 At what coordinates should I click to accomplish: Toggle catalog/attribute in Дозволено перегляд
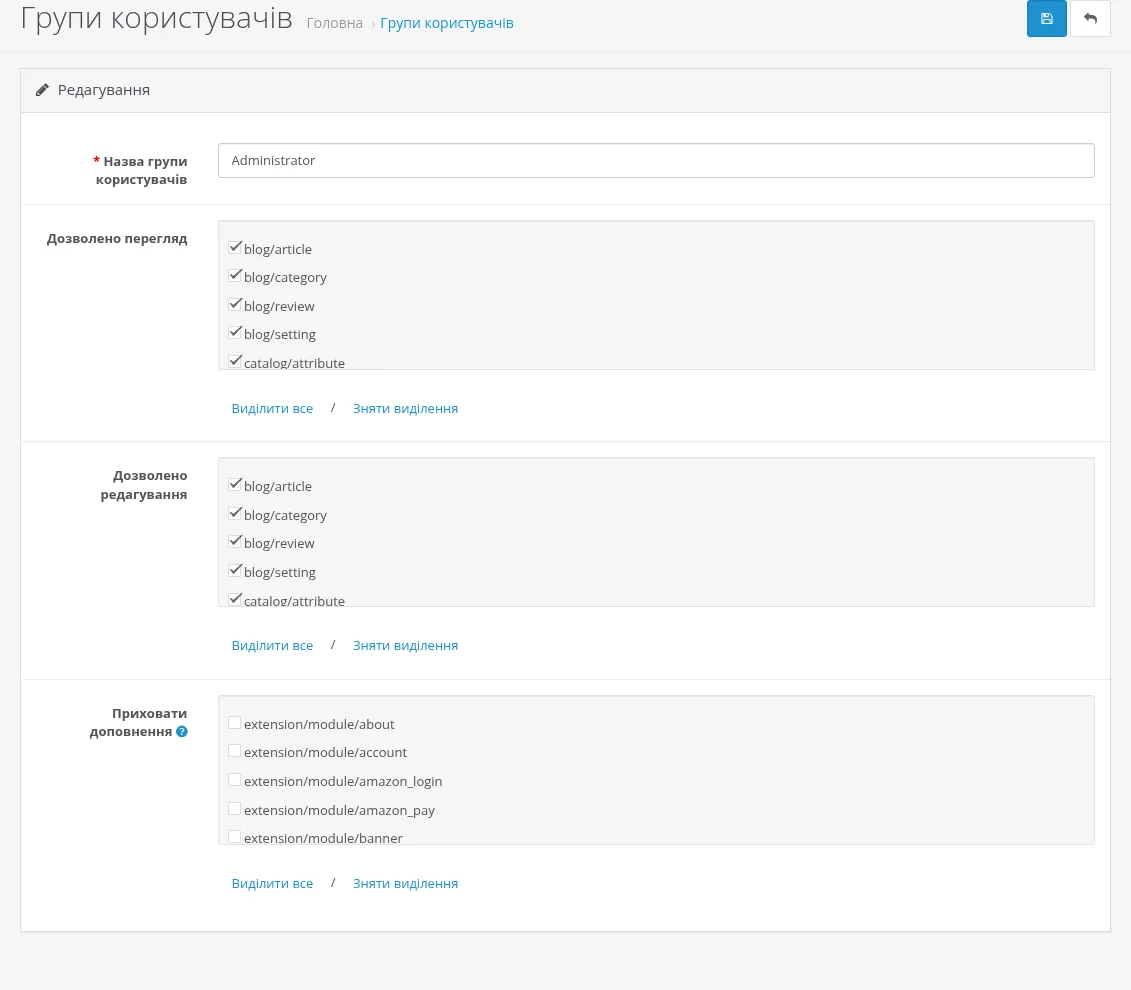234,361
